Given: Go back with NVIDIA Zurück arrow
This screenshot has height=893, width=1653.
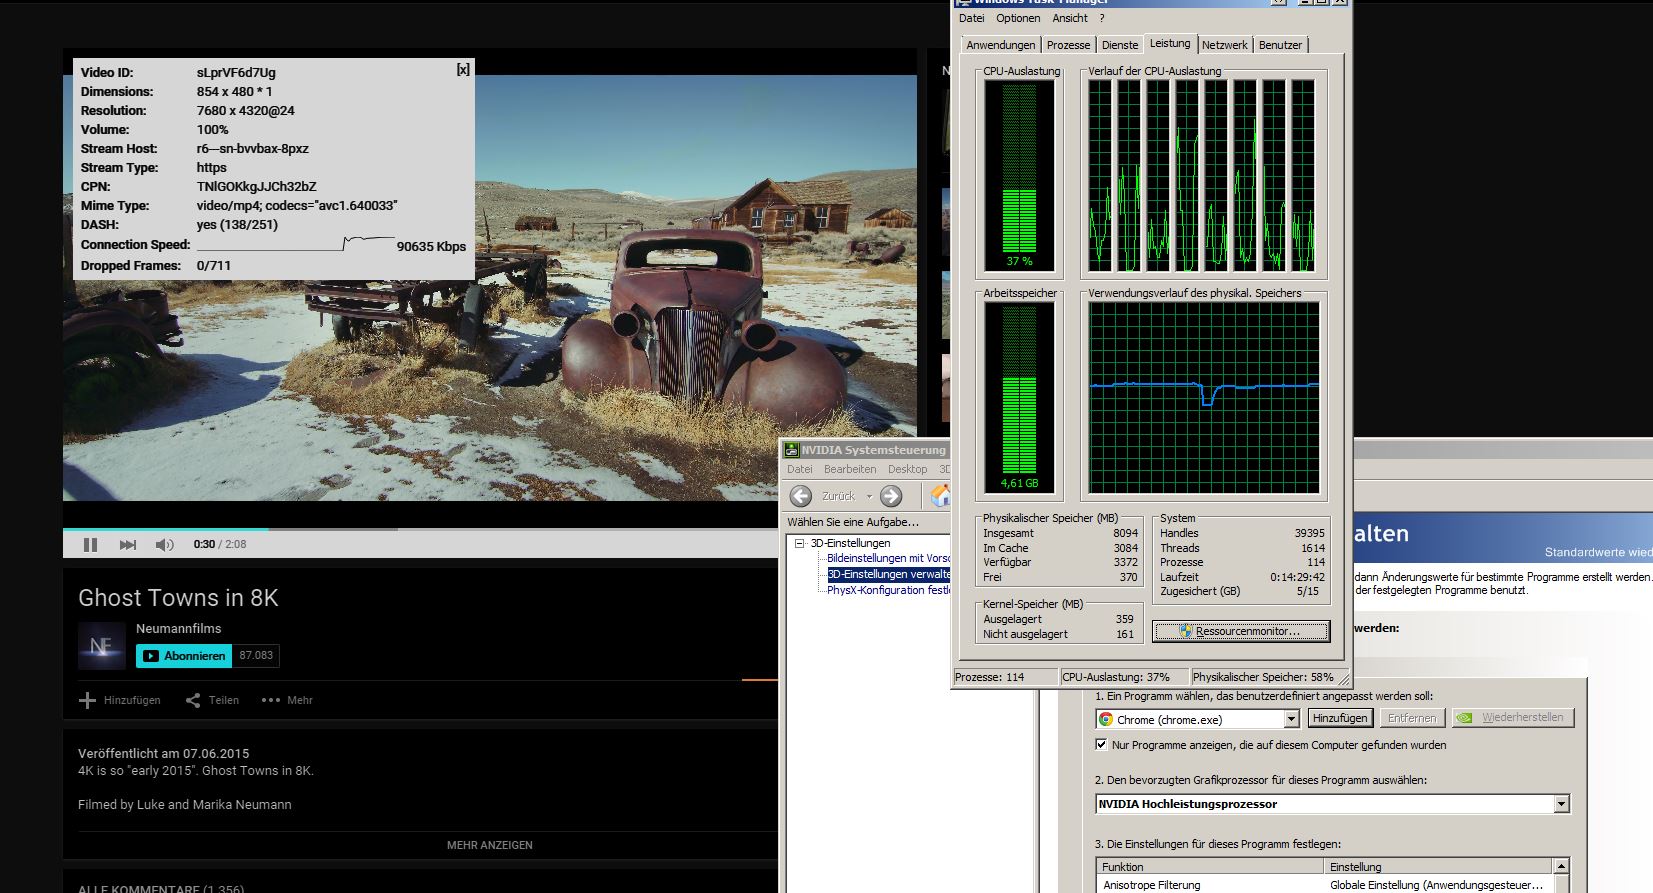Looking at the screenshot, I should (801, 496).
